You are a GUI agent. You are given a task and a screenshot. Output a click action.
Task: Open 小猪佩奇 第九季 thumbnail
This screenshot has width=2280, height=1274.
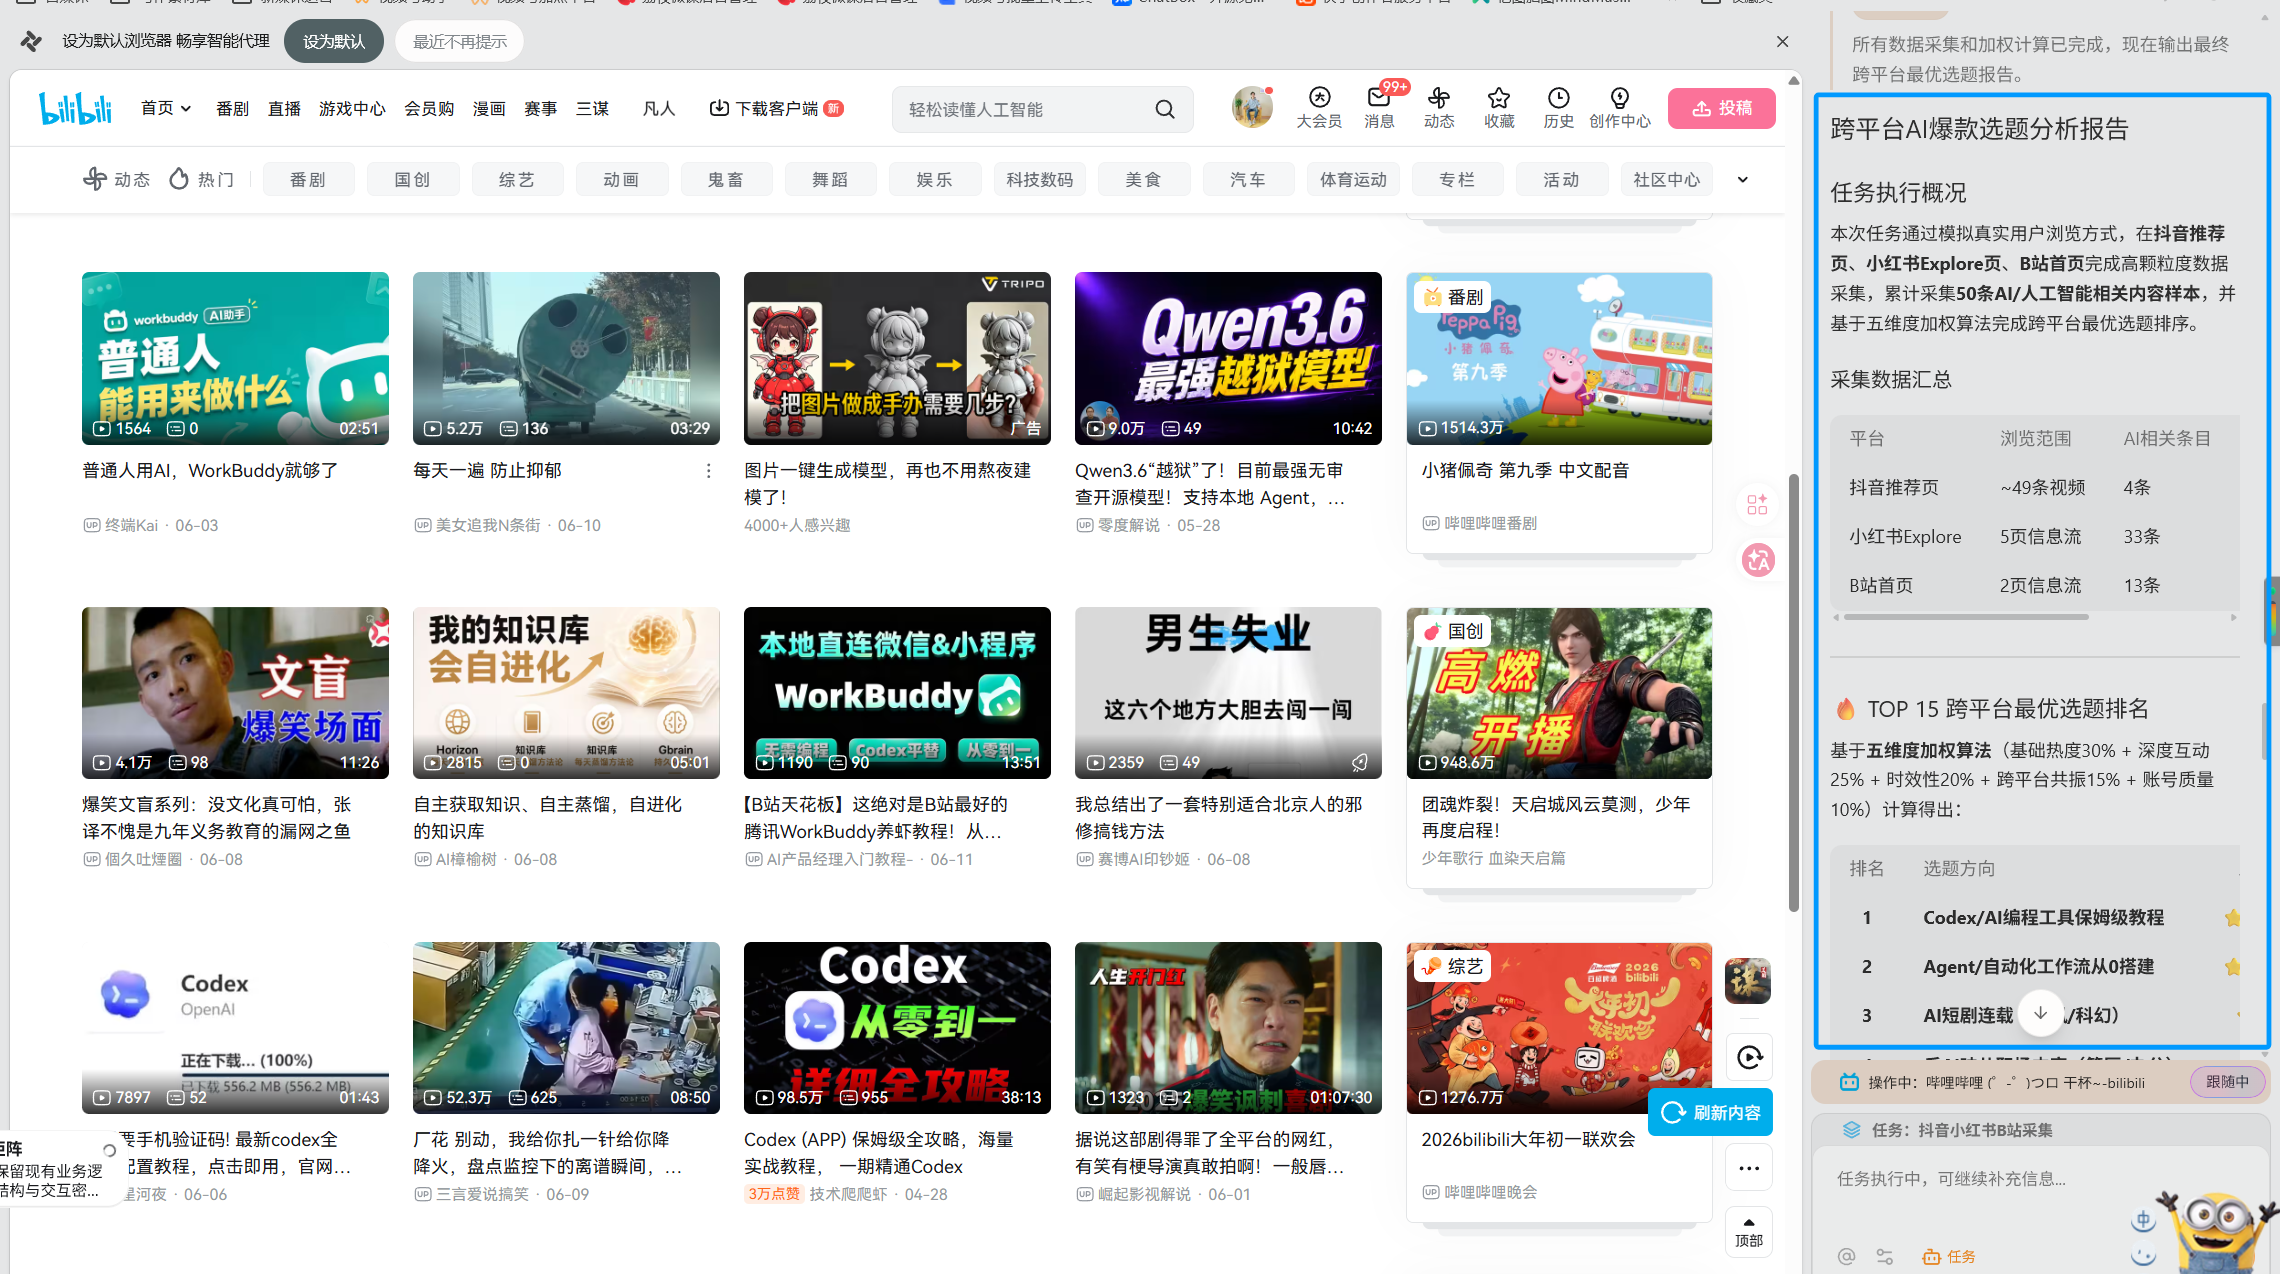pos(1559,358)
